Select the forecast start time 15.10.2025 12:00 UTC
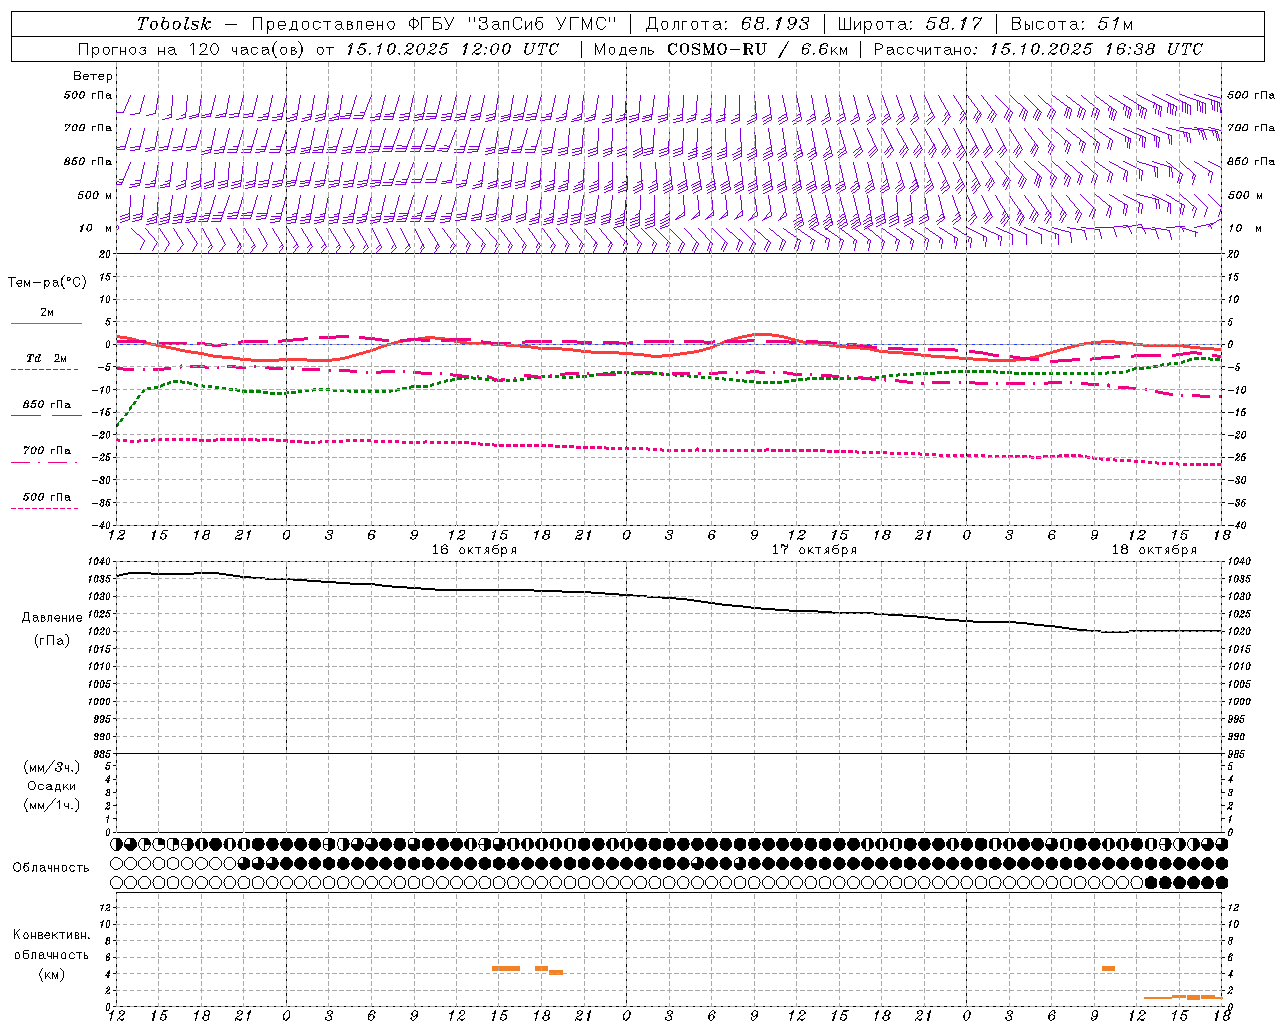Viewport: 1280px width, 1024px height. pos(452,49)
